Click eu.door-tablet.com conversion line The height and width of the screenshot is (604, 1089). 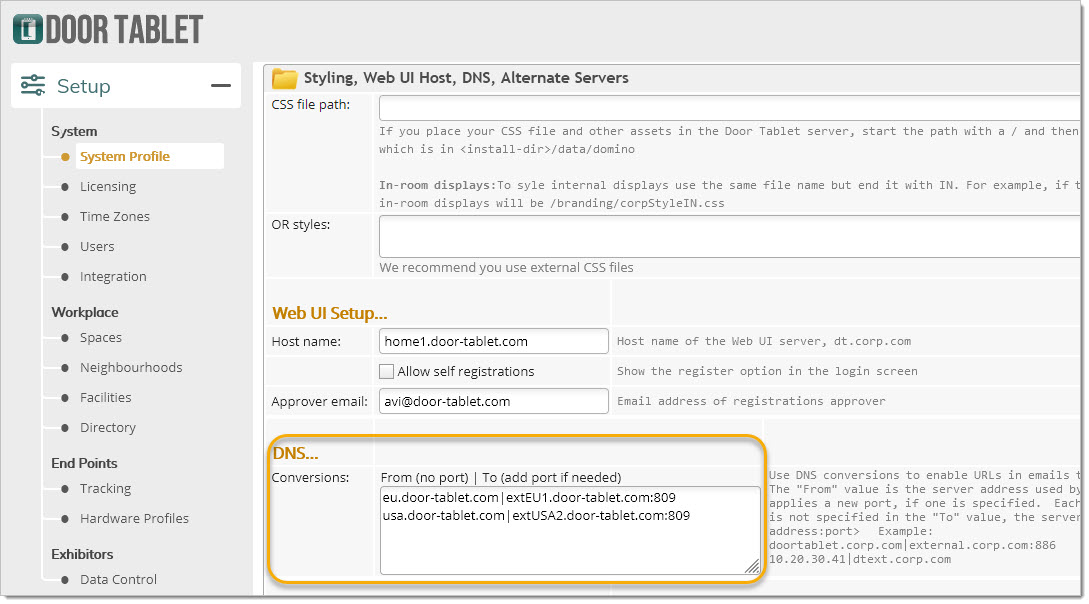tap(529, 497)
